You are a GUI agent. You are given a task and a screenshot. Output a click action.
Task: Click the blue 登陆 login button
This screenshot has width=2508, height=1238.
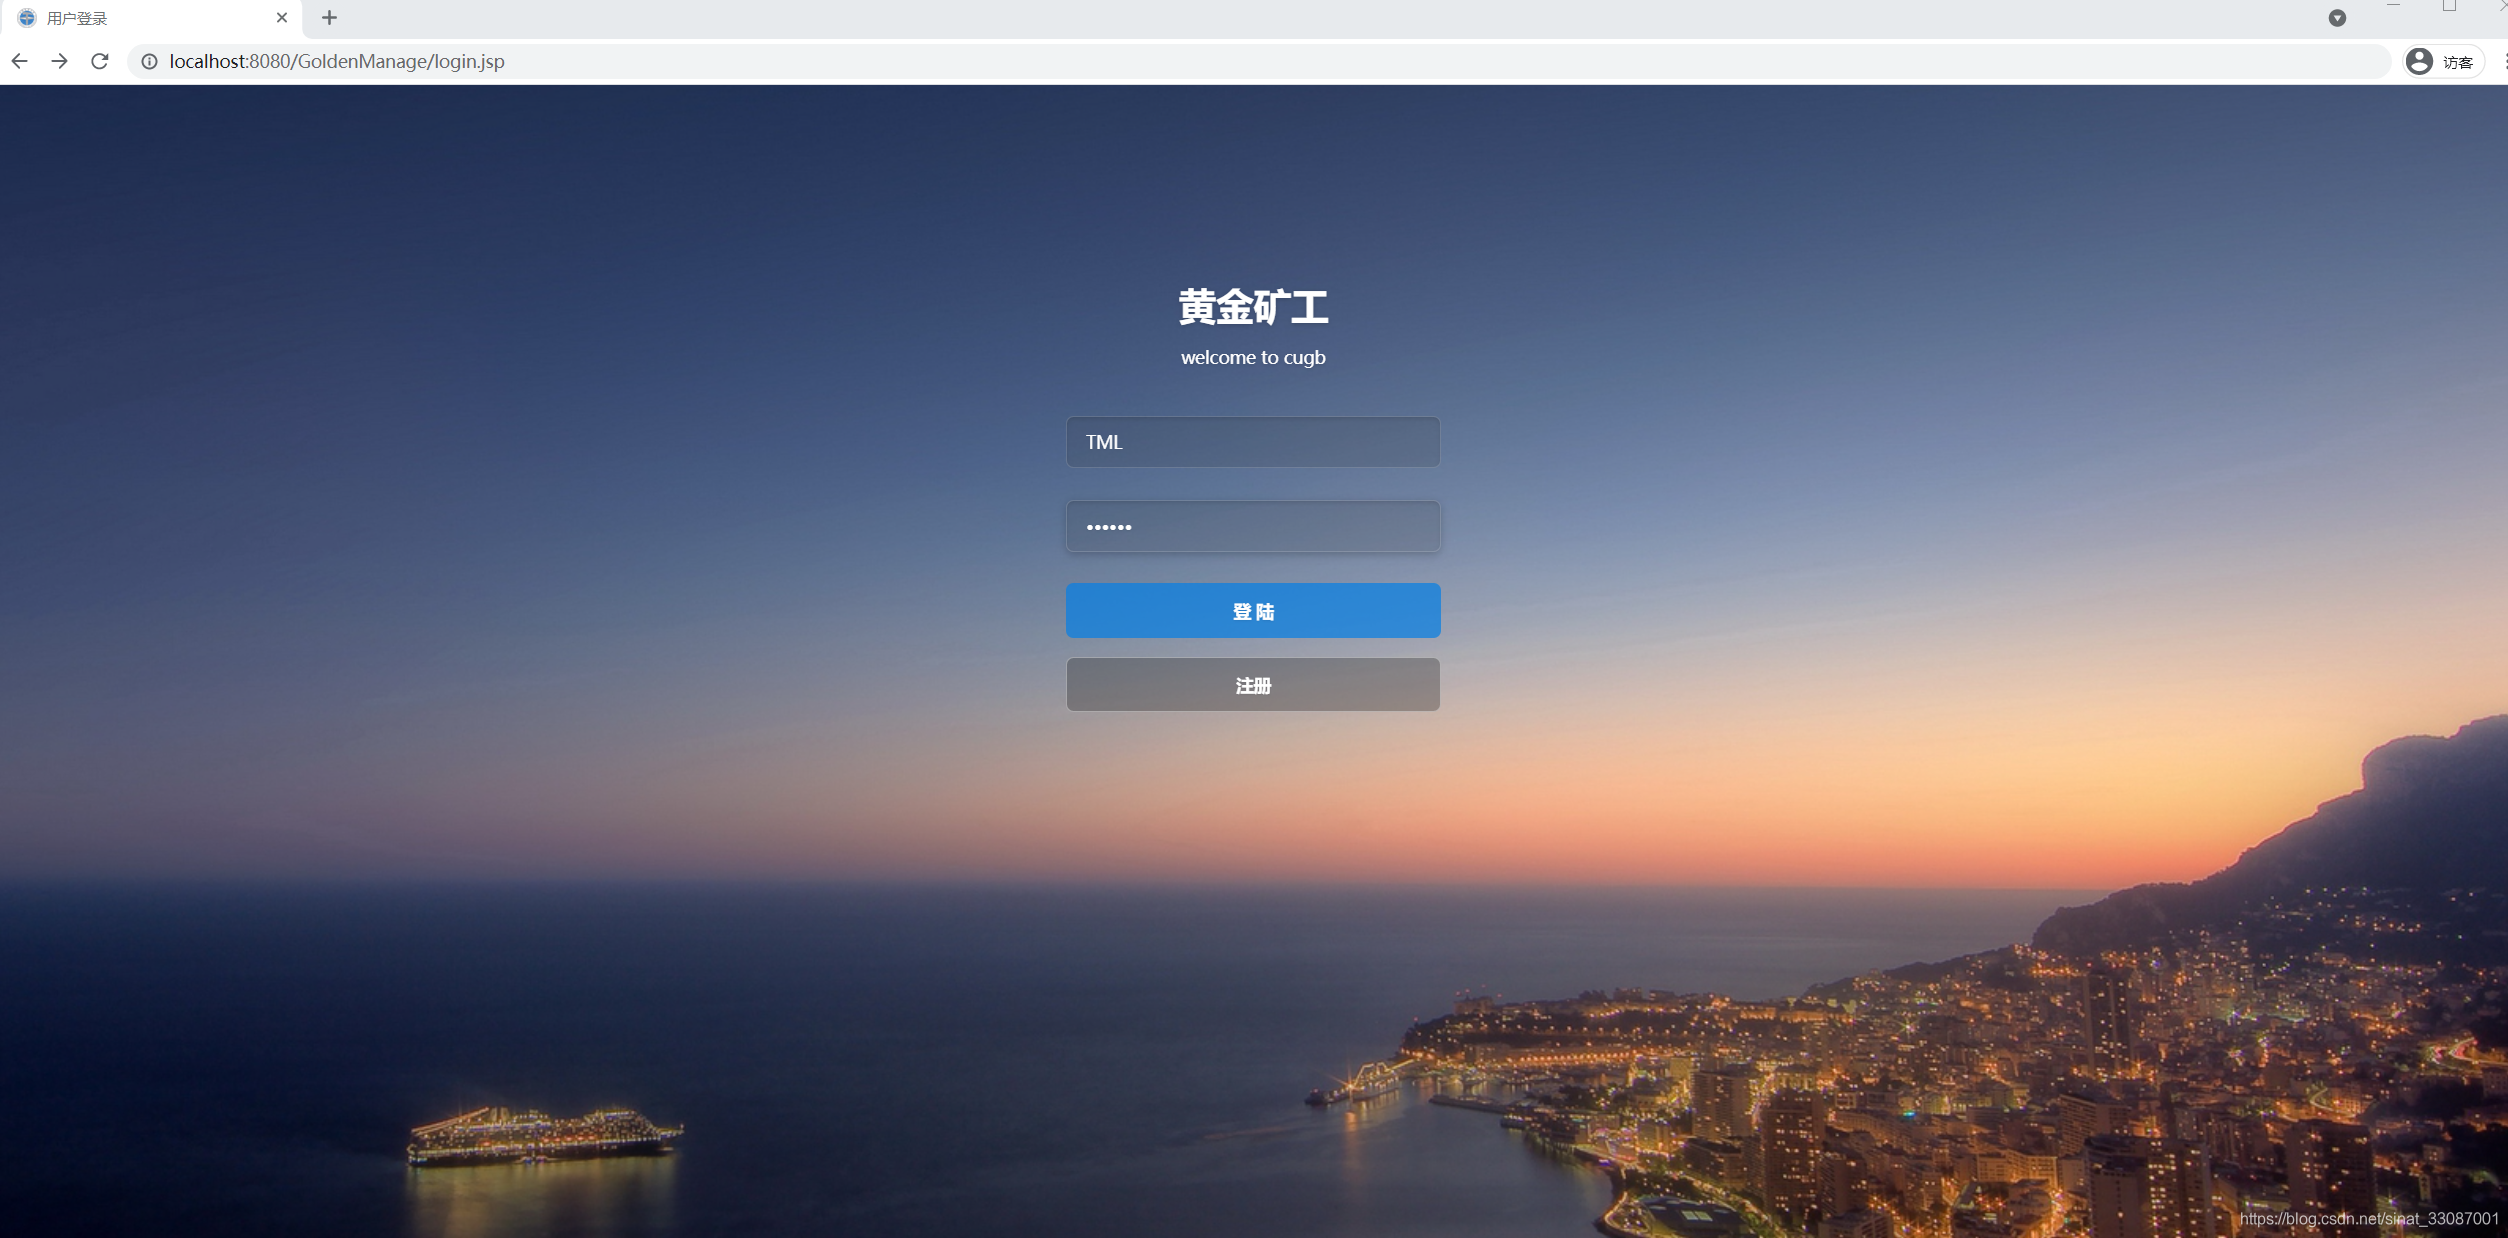pos(1253,611)
